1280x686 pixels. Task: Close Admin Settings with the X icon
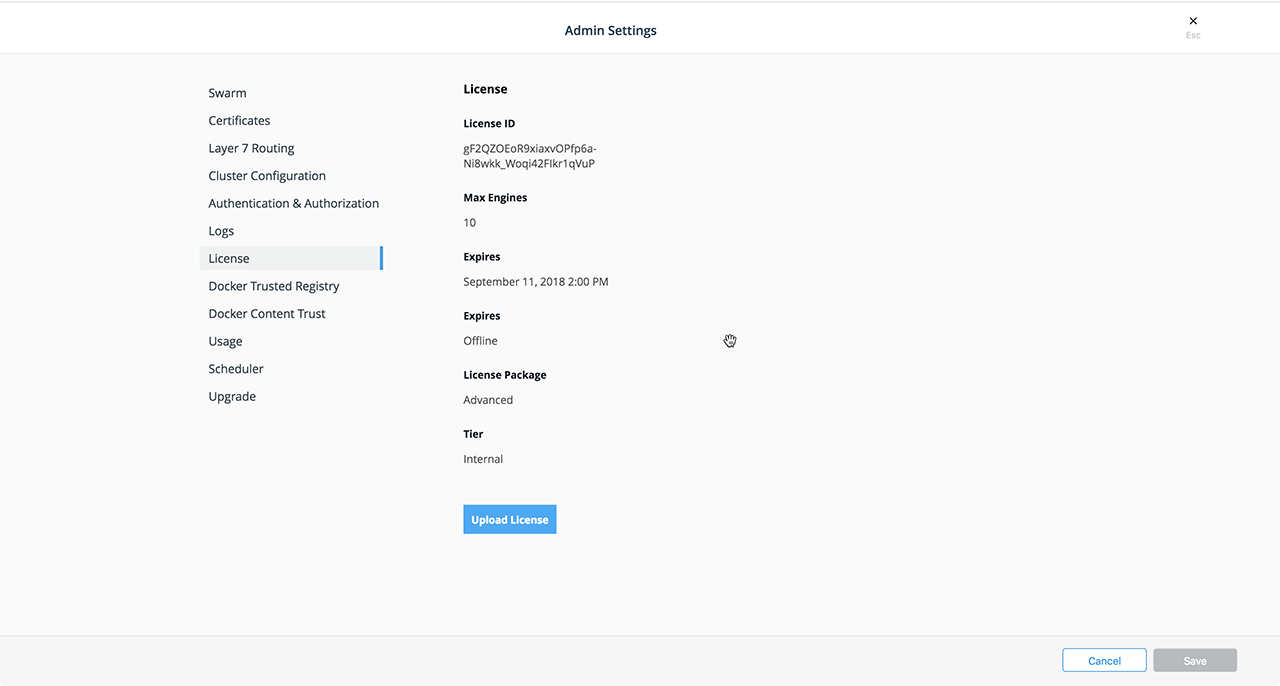(1192, 21)
